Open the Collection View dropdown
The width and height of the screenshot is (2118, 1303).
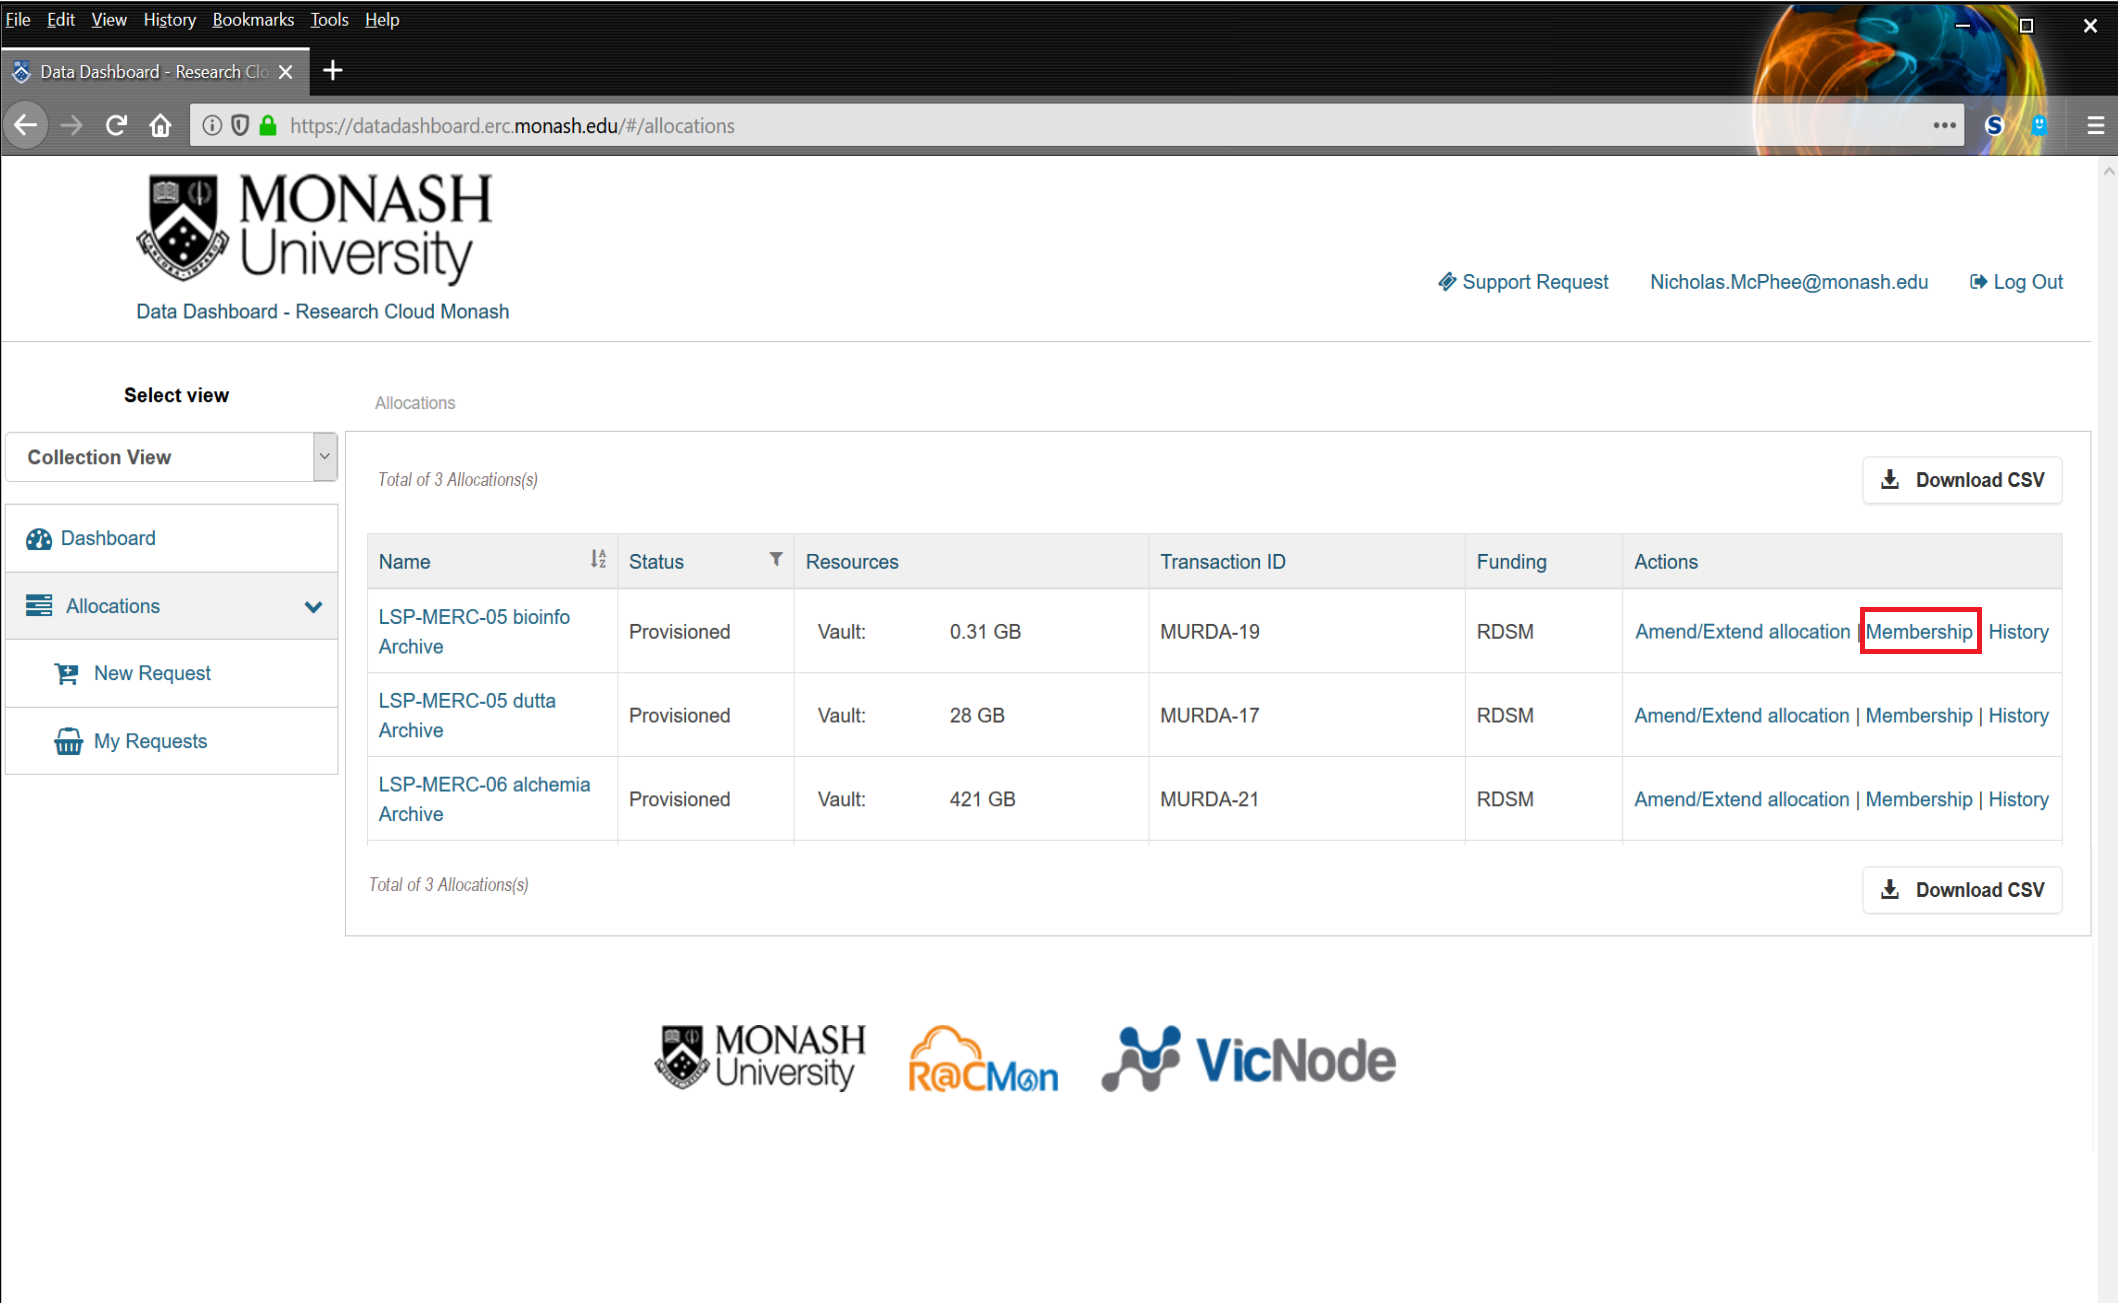[171, 457]
